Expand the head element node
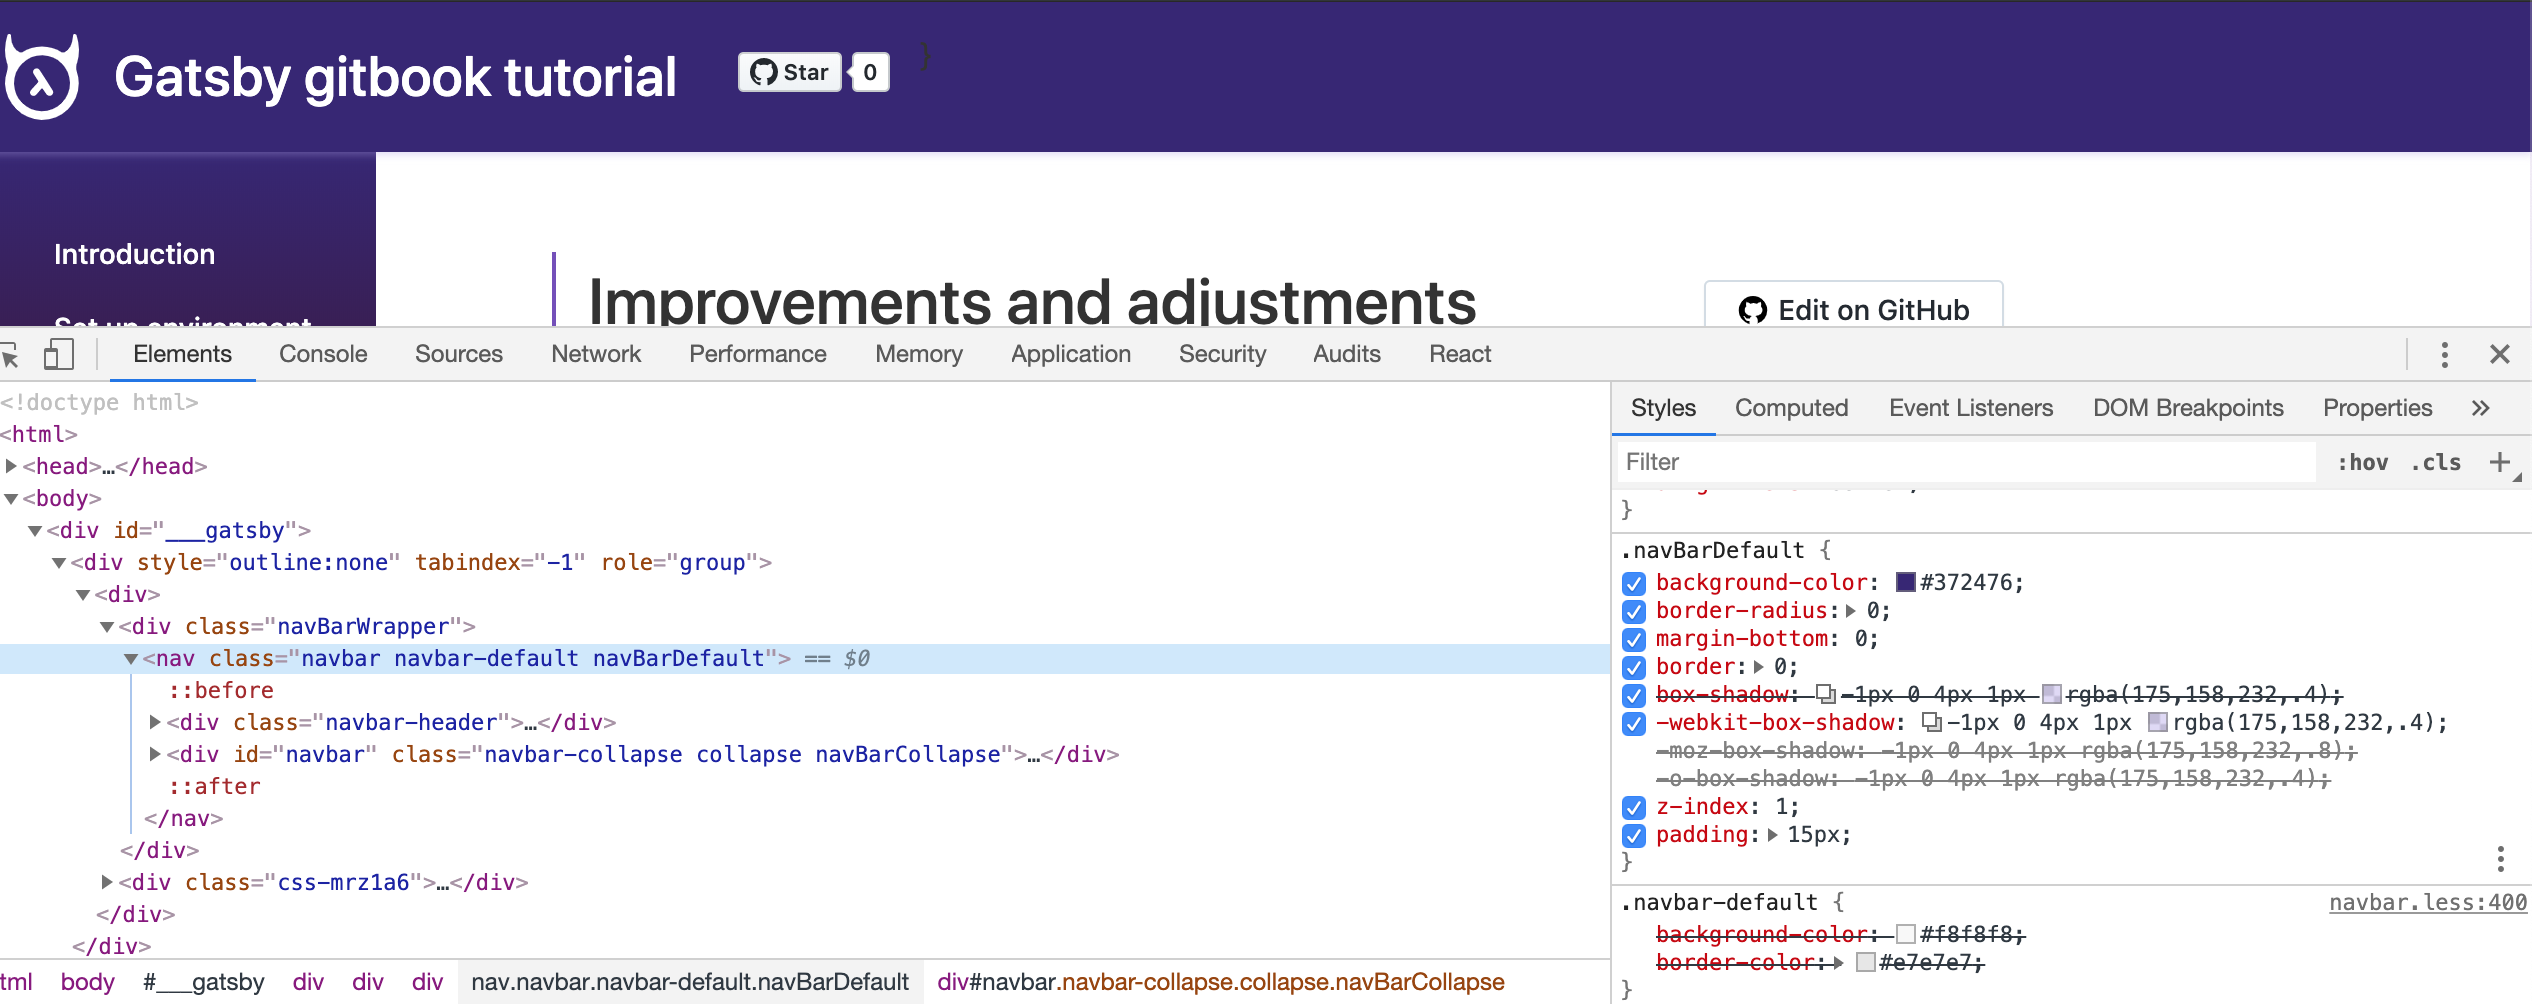The image size is (2532, 1004). 11,466
